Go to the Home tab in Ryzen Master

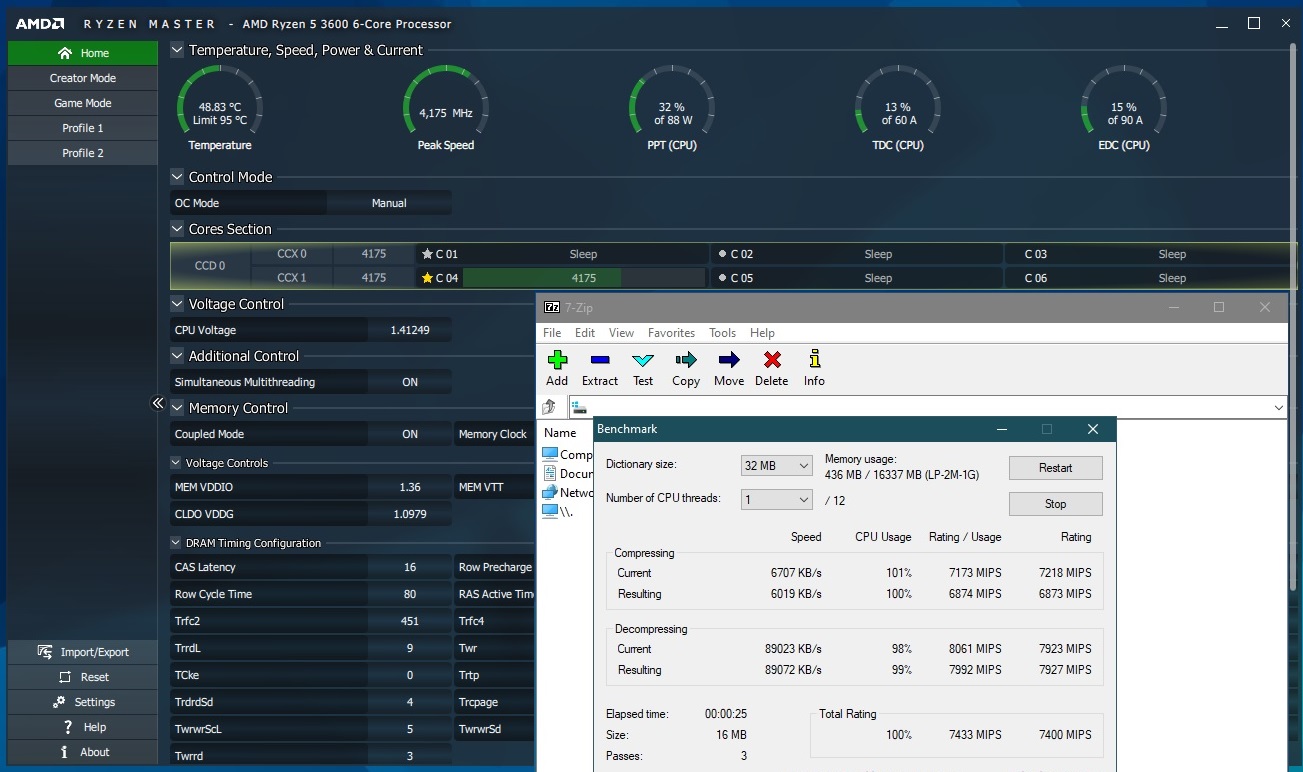coord(83,53)
